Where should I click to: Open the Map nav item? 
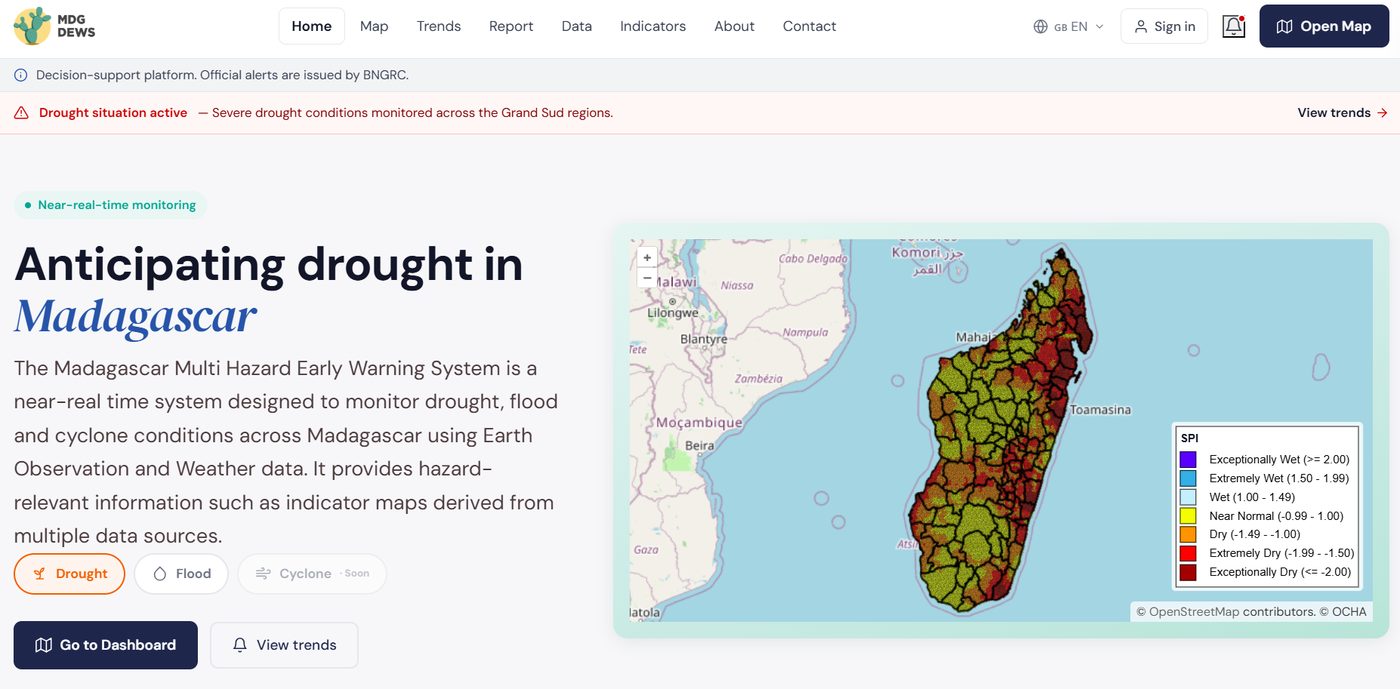pos(374,26)
